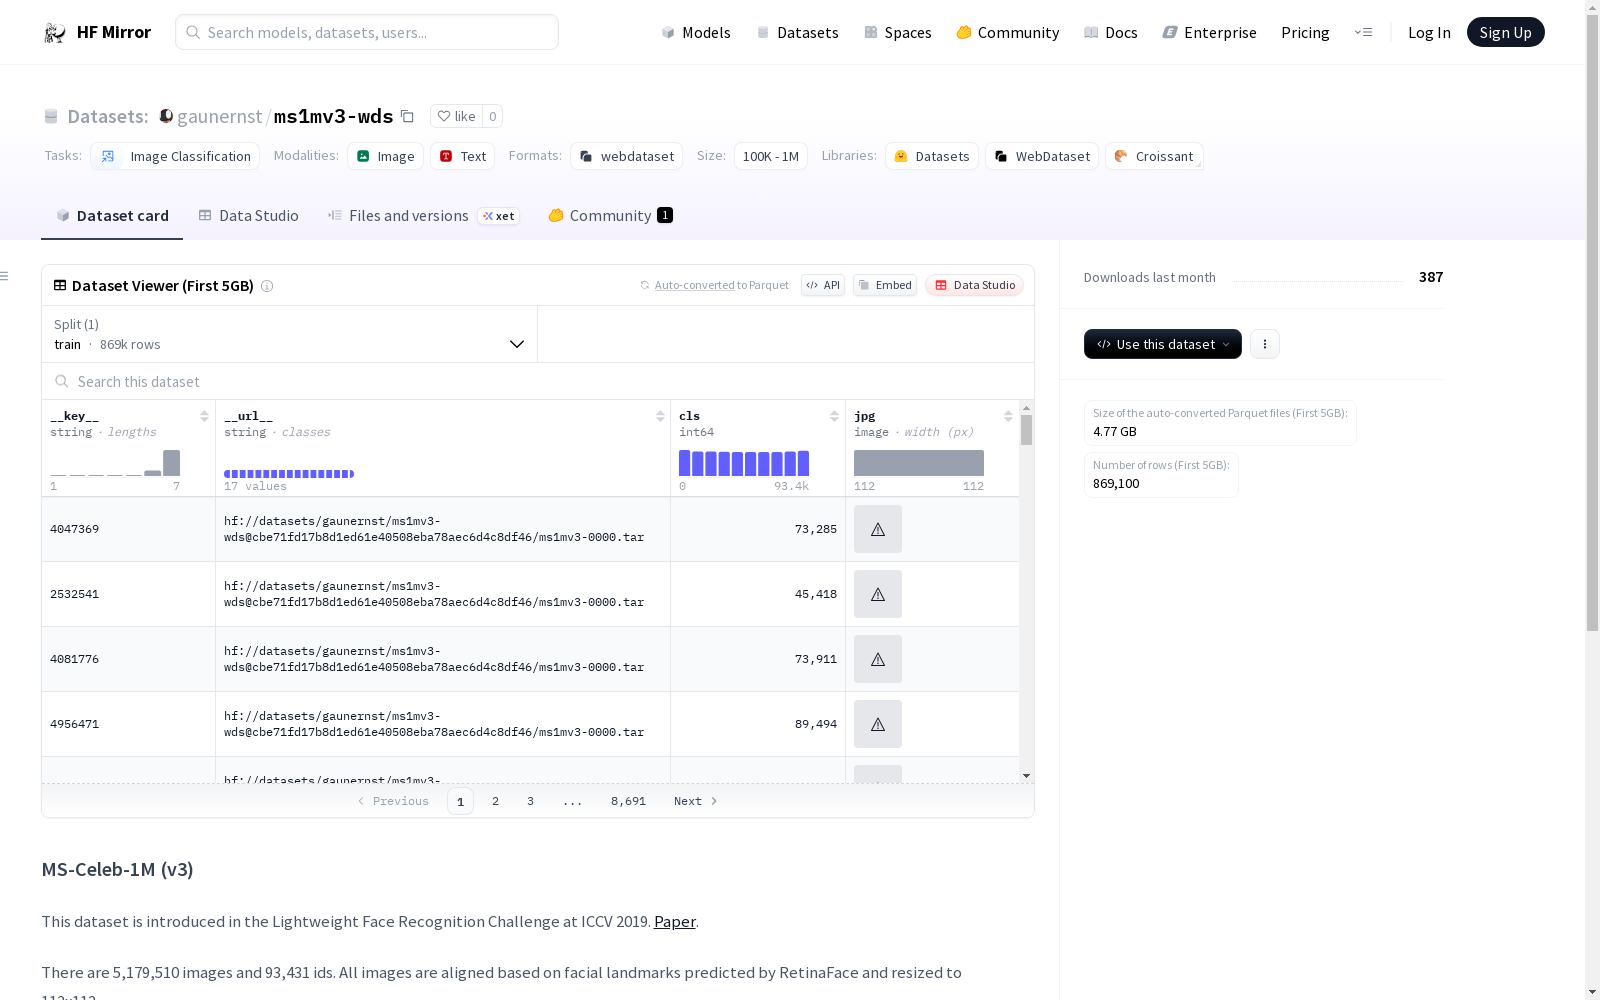This screenshot has width=1600, height=1000.
Task: Sort by the __url__ column arrows
Action: (x=660, y=416)
